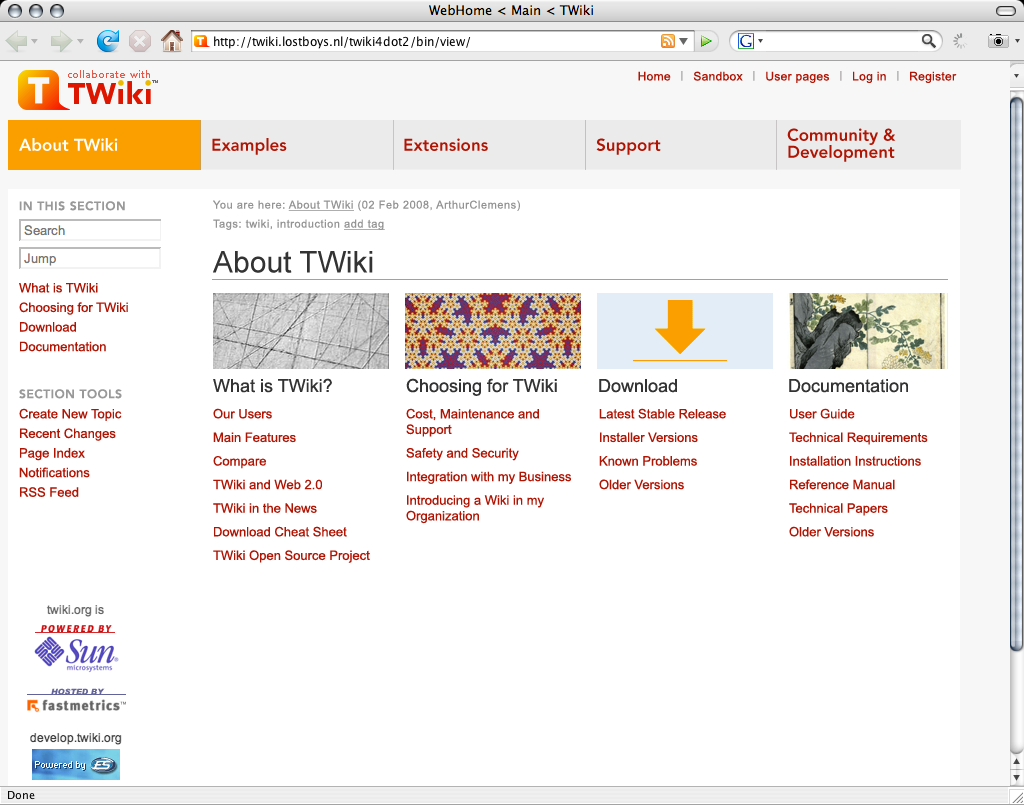Open the Latest Stable Release link
Screen dimensions: 1024x805
(662, 414)
